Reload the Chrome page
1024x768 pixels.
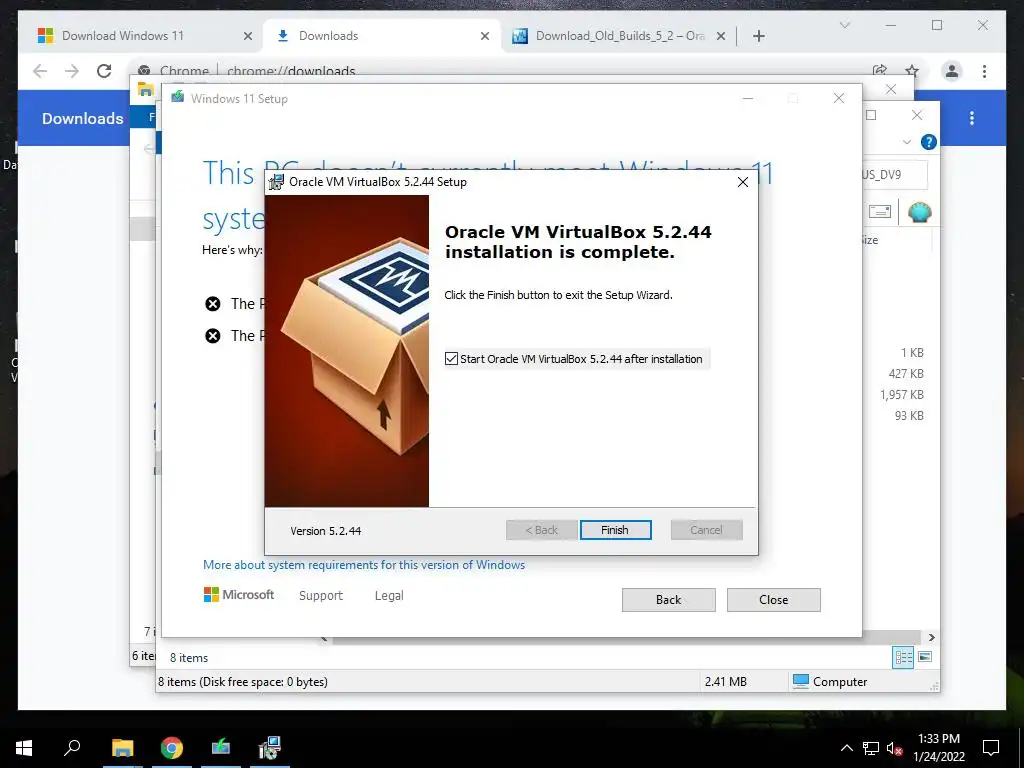tap(104, 71)
